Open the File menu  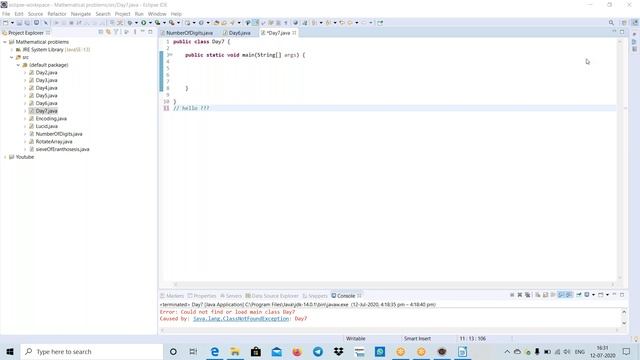click(x=6, y=14)
